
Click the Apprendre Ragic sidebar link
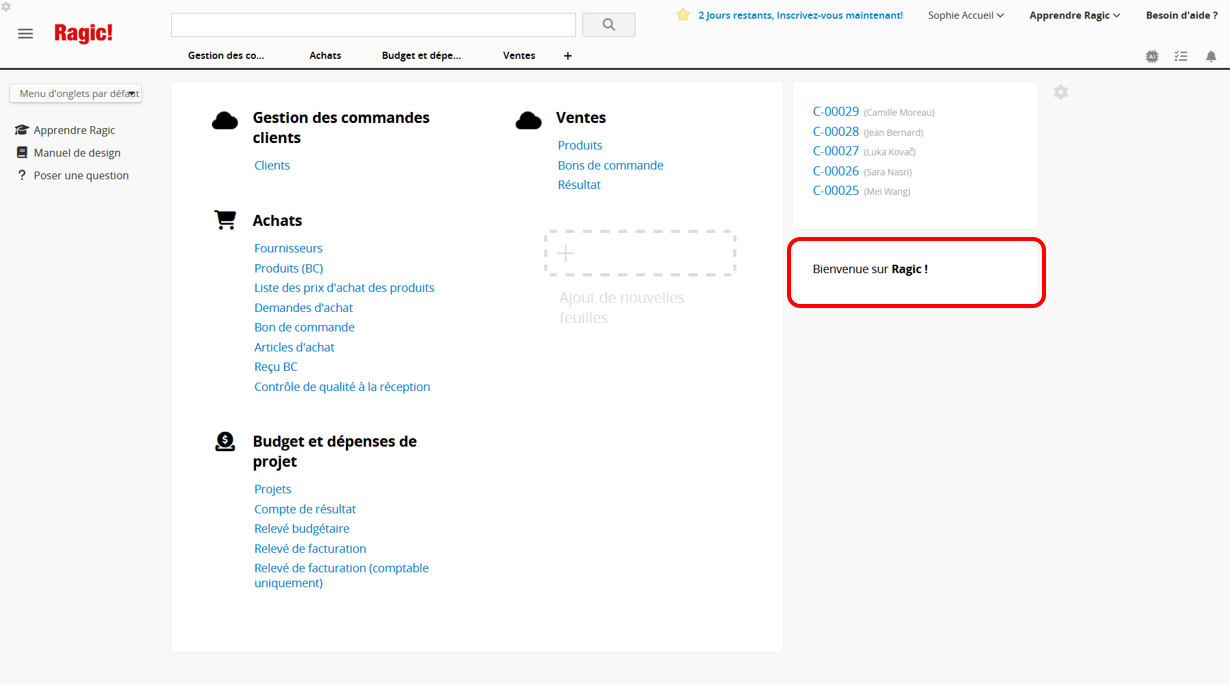coord(74,130)
